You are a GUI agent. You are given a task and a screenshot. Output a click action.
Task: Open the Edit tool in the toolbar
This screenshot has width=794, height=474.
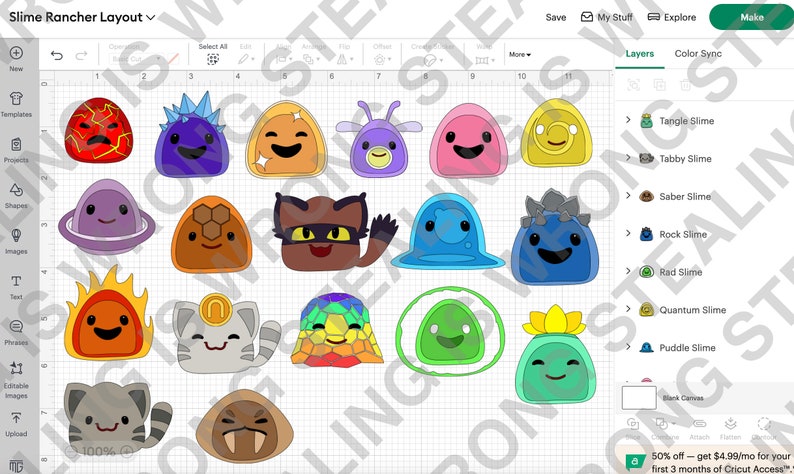246,54
